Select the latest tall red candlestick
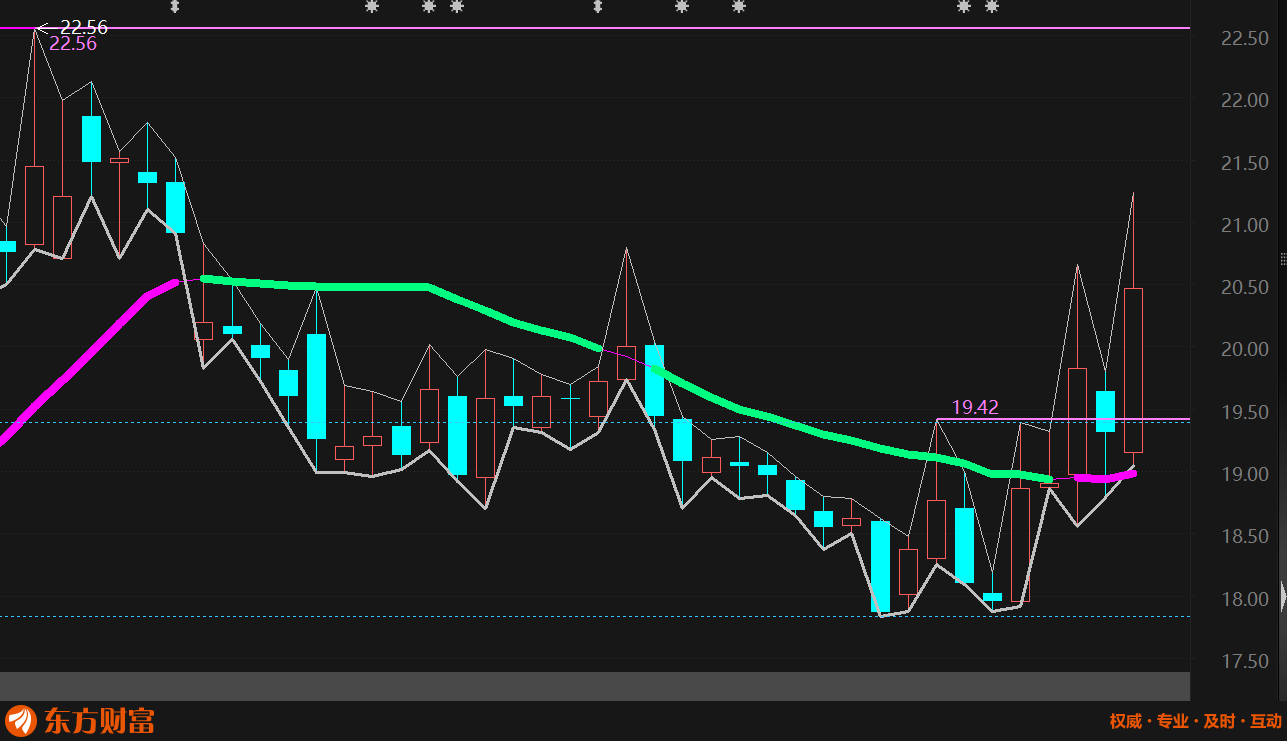 click(1133, 370)
